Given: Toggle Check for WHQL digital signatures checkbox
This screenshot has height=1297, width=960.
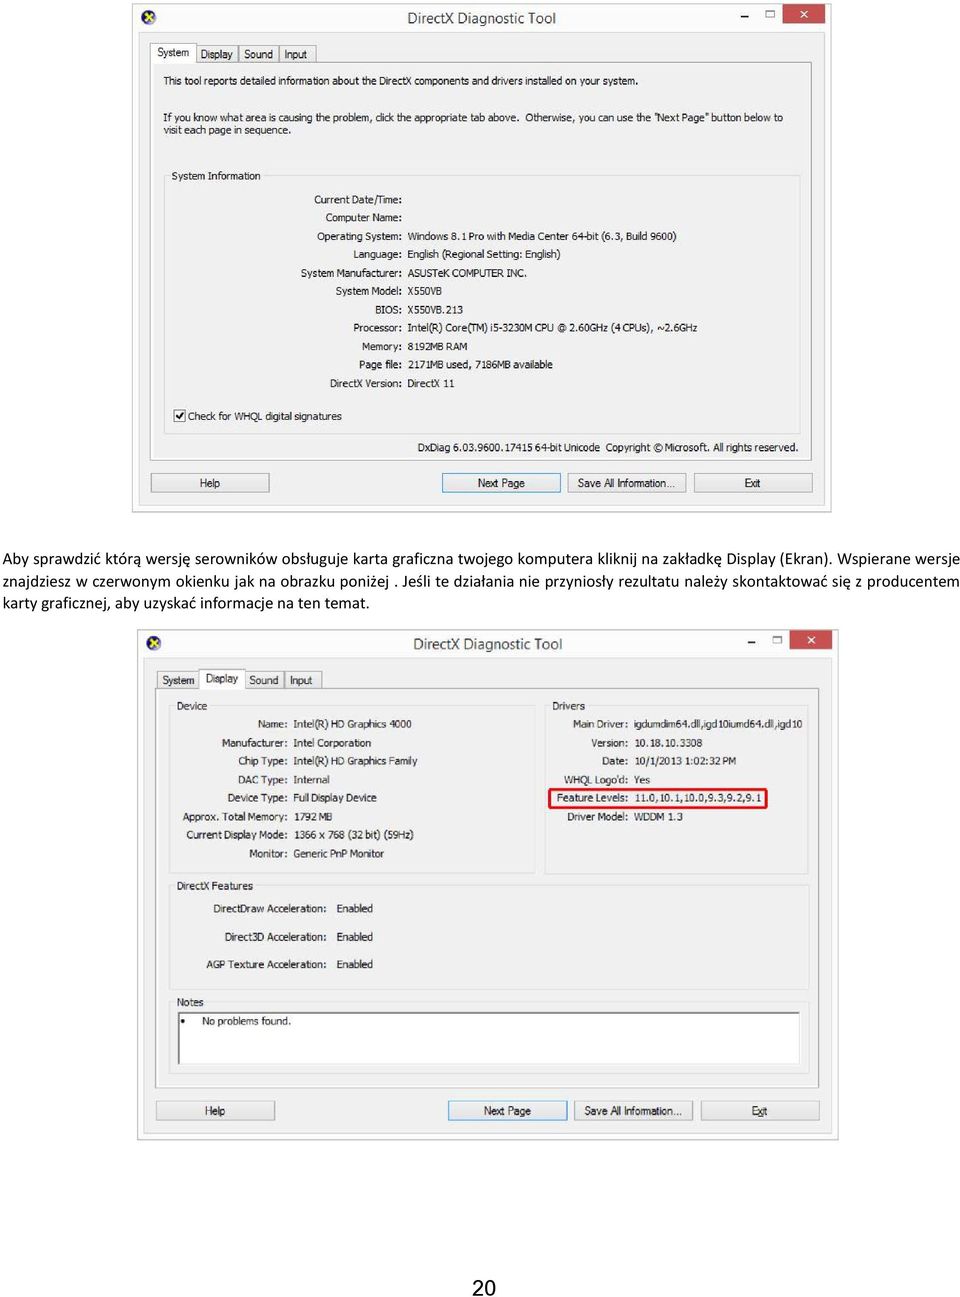Looking at the screenshot, I should click(x=179, y=416).
